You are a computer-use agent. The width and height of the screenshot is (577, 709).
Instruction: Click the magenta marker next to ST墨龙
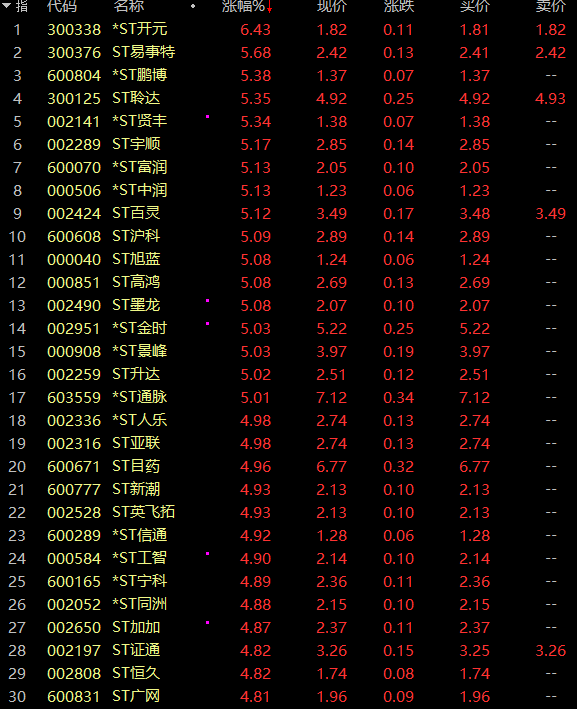pos(208,300)
